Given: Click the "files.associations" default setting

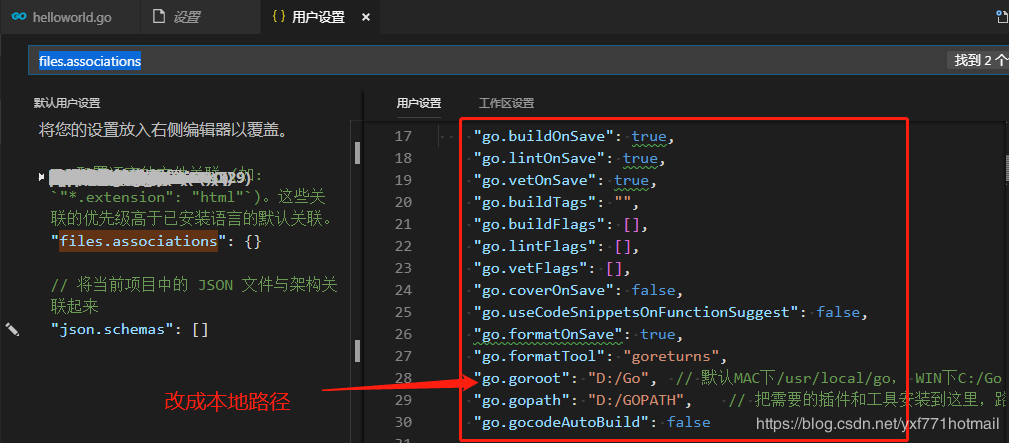Looking at the screenshot, I should click(x=138, y=241).
